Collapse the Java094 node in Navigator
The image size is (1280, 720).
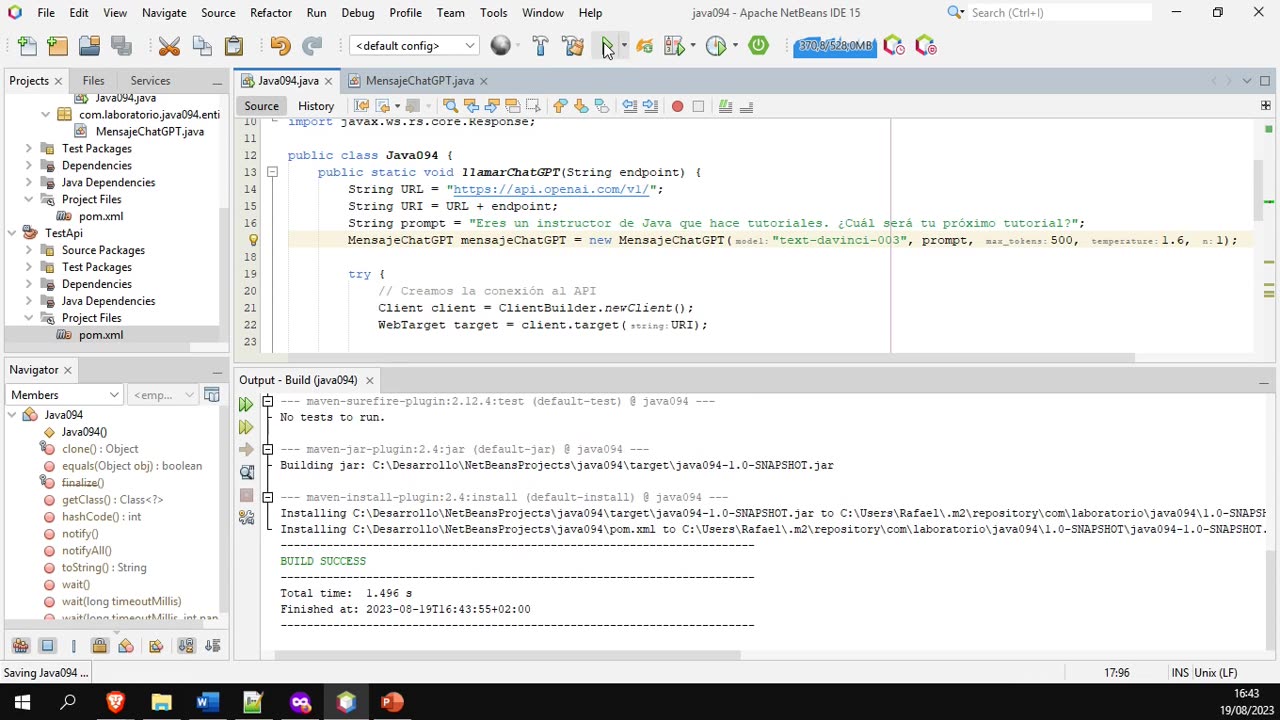point(11,415)
